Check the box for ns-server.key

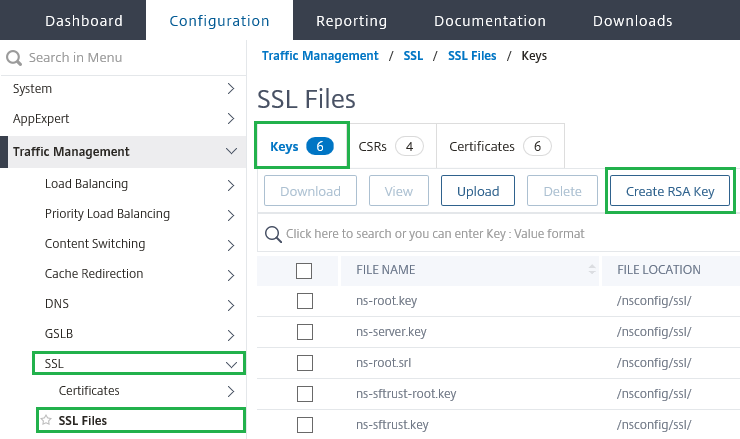[304, 332]
